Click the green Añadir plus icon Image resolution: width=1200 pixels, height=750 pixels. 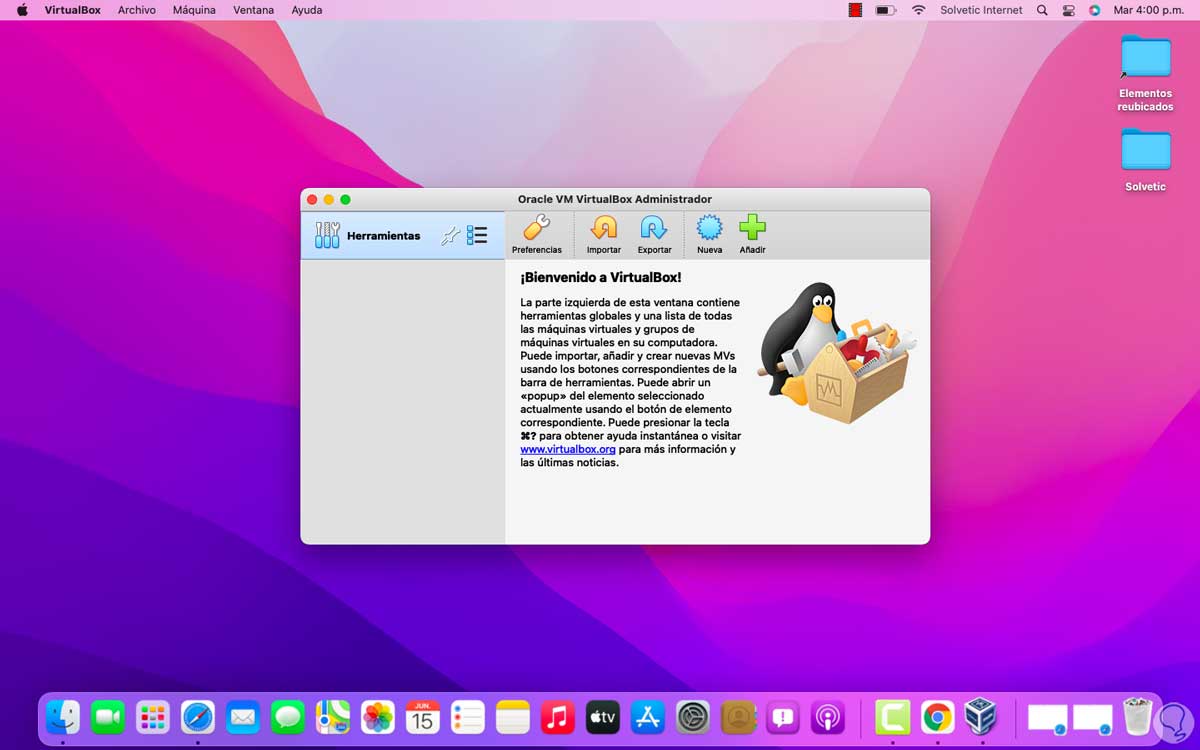point(752,235)
